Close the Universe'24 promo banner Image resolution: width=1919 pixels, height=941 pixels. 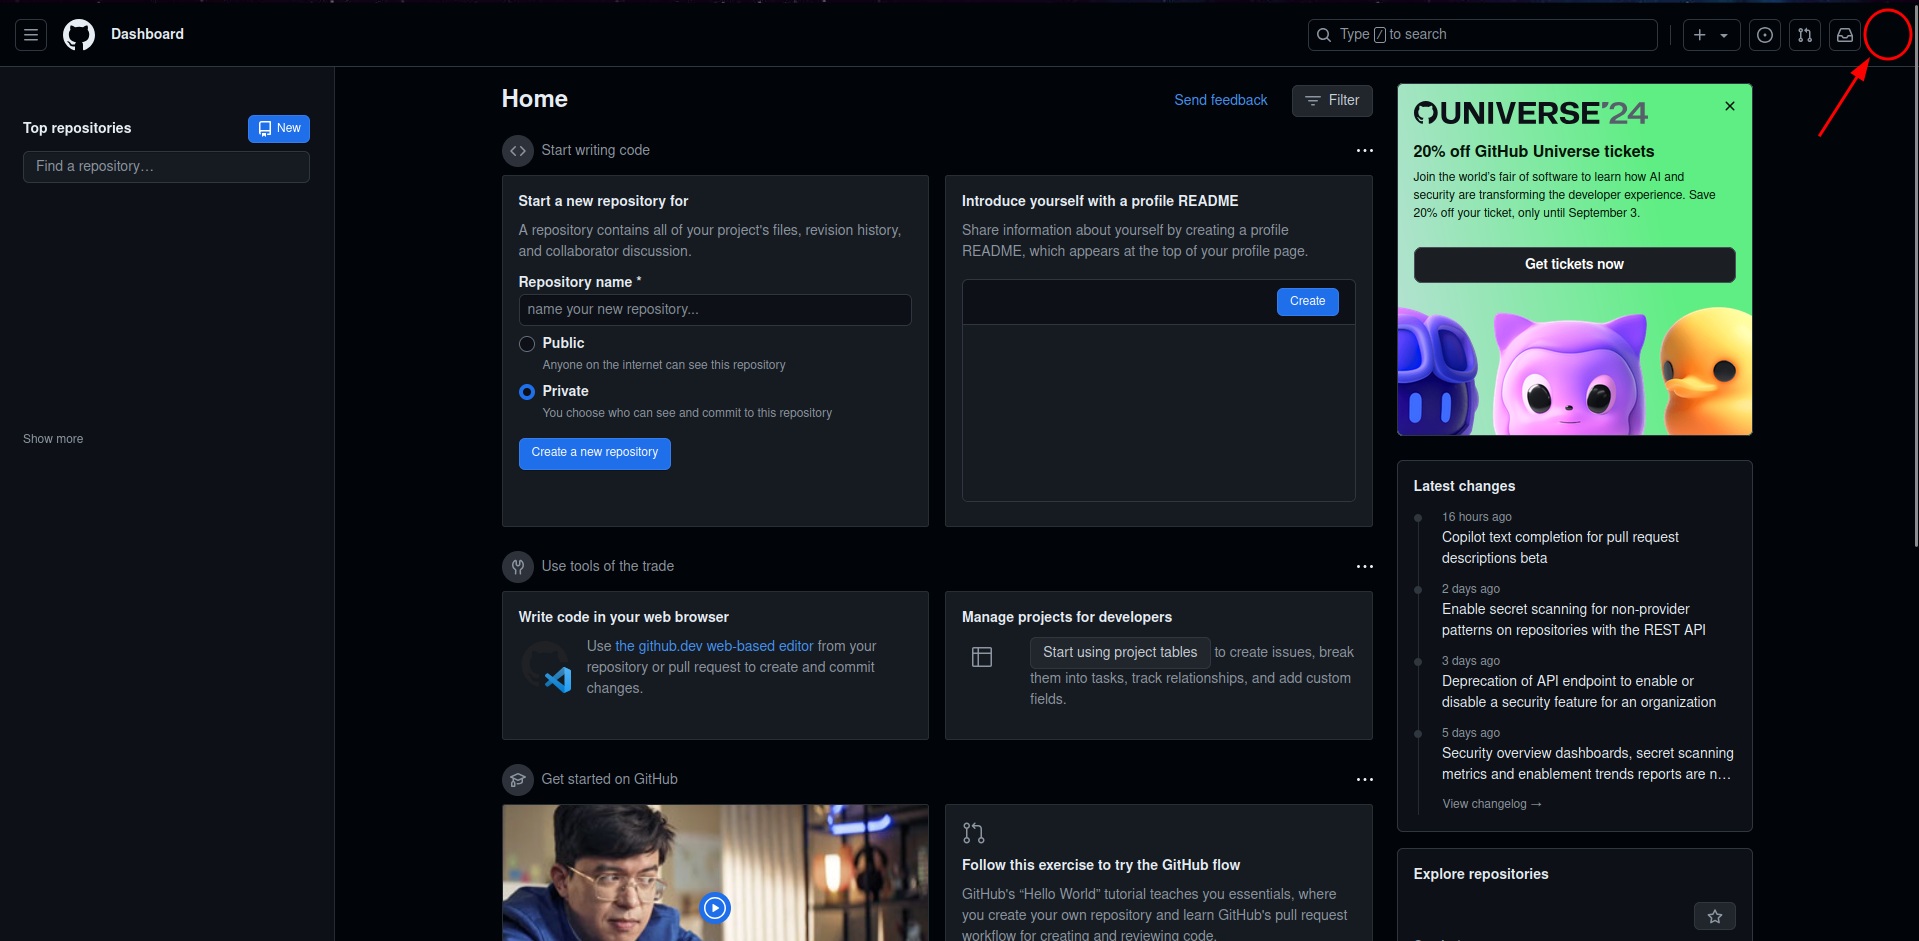click(1730, 106)
